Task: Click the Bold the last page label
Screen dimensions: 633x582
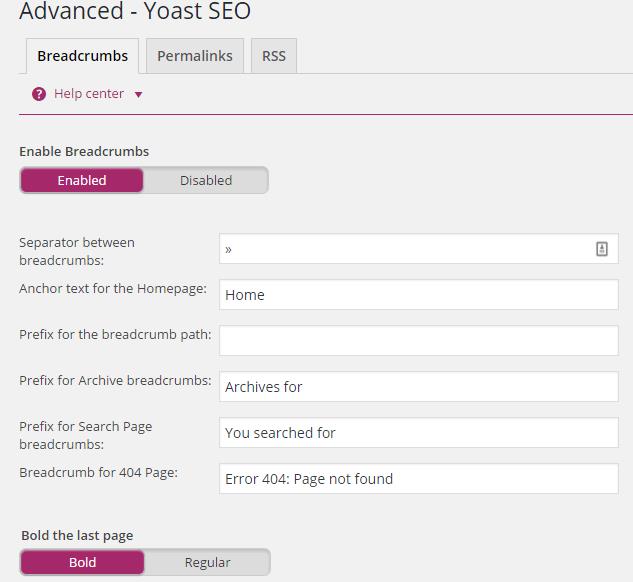Action: (77, 536)
